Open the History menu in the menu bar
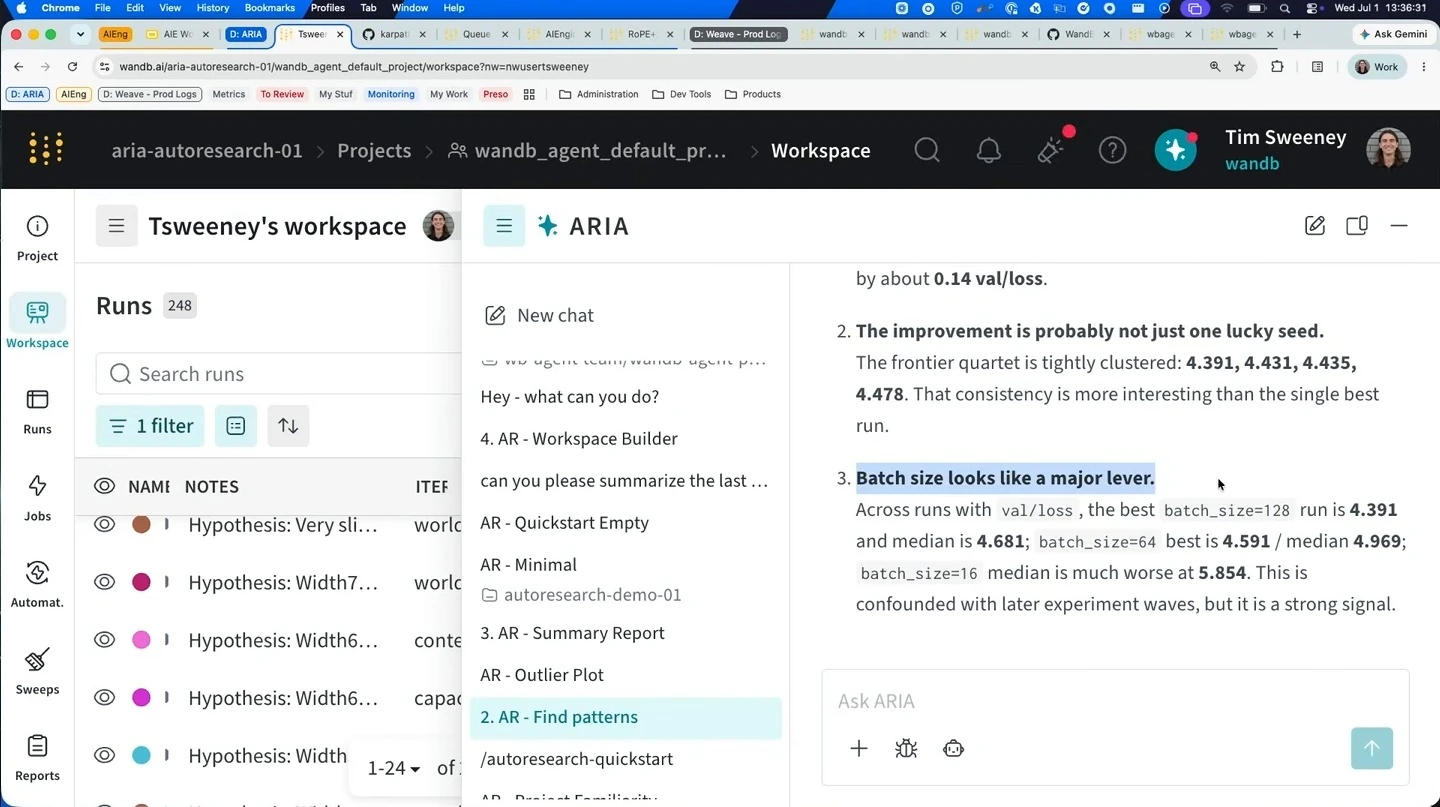This screenshot has width=1440, height=807. (x=213, y=8)
